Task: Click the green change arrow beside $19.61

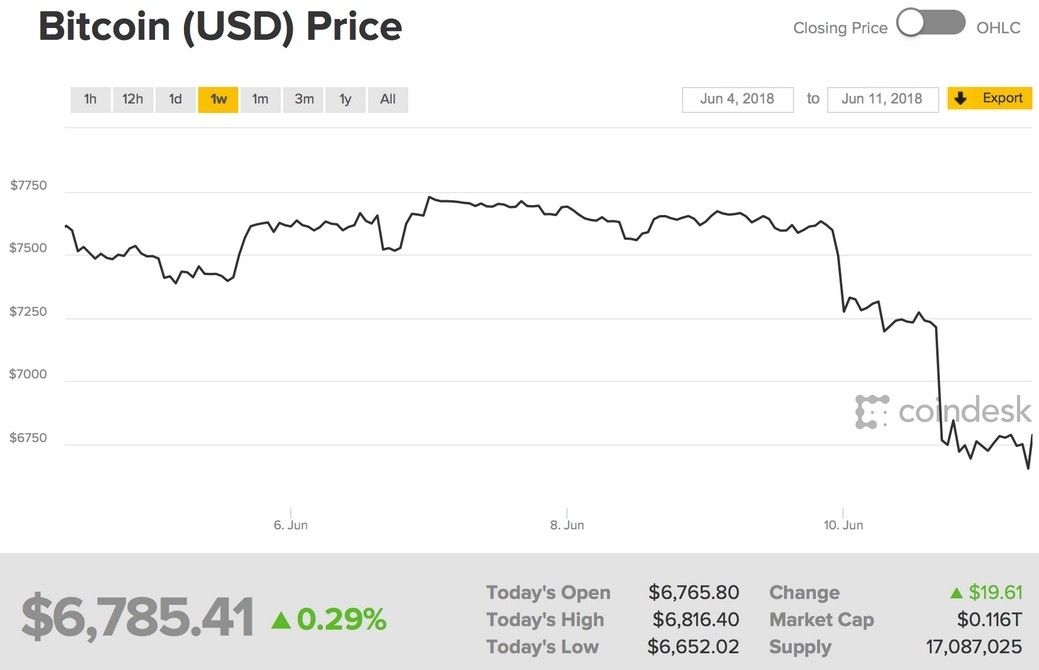Action: [958, 593]
